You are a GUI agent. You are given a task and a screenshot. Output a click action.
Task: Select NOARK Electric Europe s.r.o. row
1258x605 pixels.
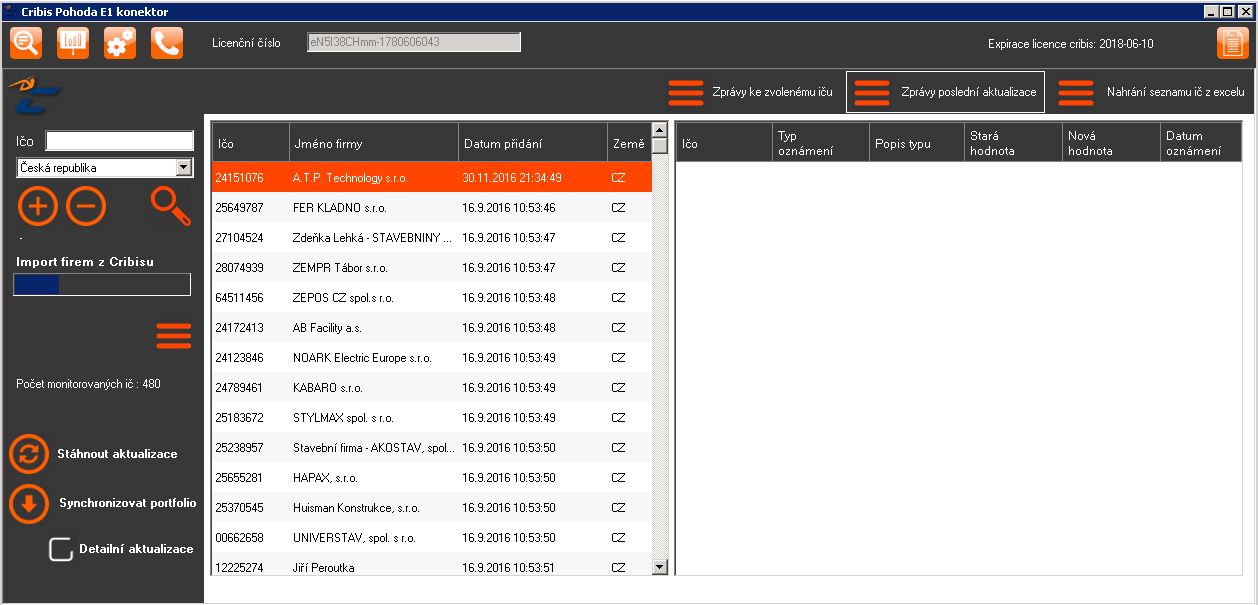point(431,357)
